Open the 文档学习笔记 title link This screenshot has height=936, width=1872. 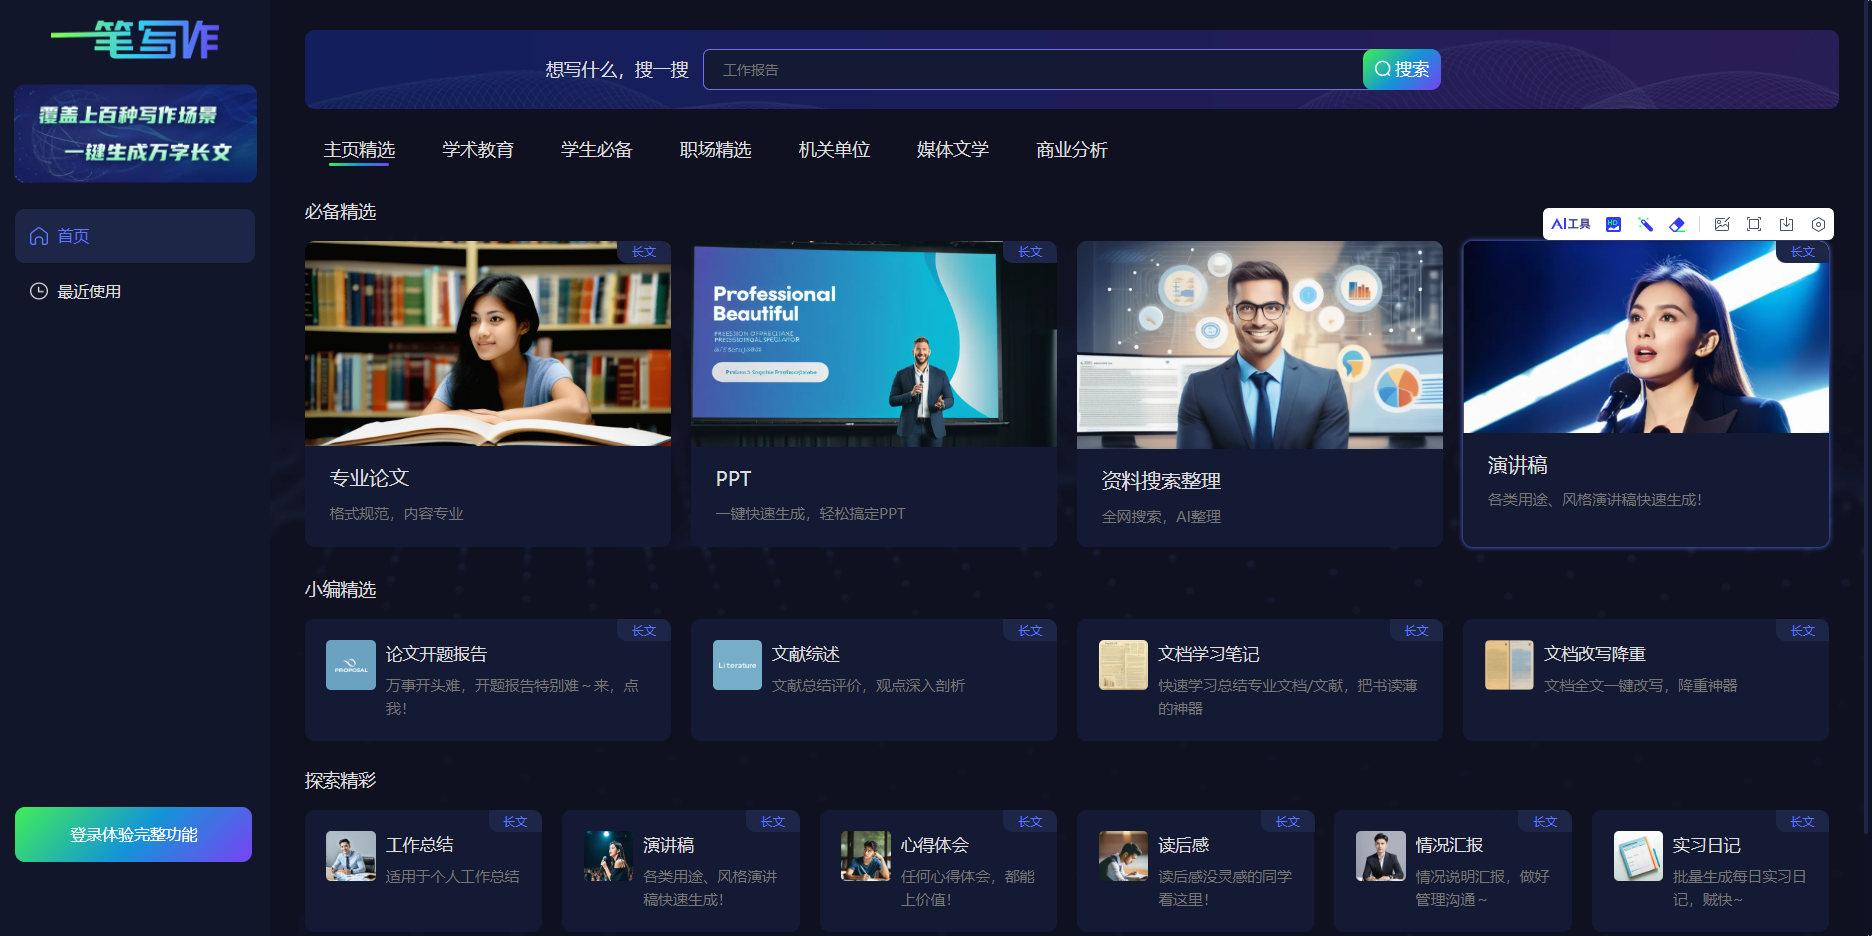point(1209,654)
